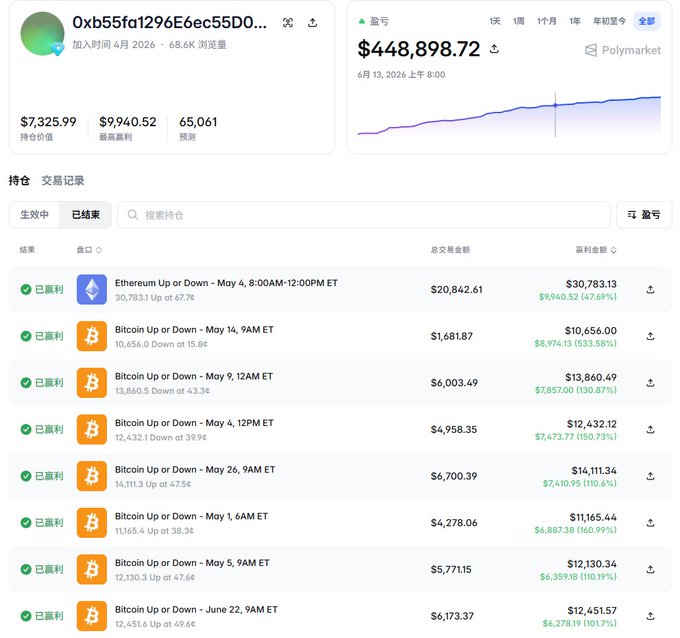Image resolution: width=680 pixels, height=638 pixels.
Task: Click the Polymarket logo
Action: tap(623, 50)
